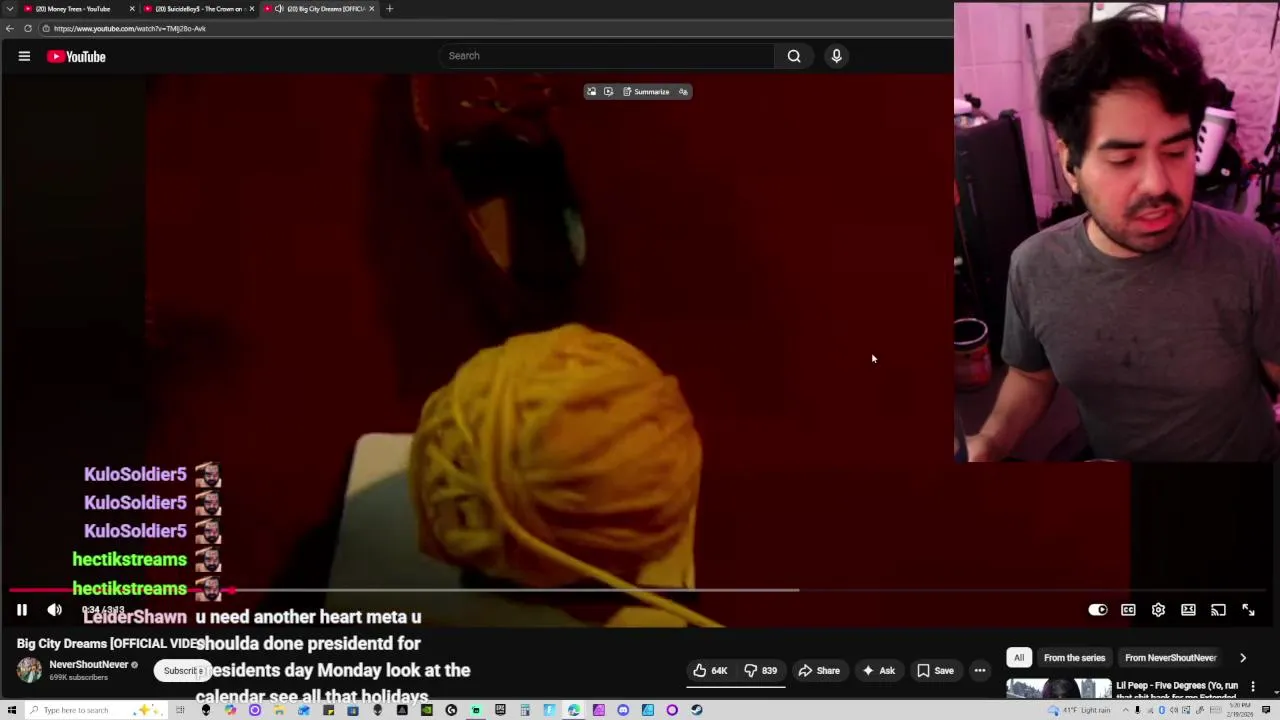Toggle the autoplay switch in player
Screen dimensions: 1280x720
tap(1098, 610)
